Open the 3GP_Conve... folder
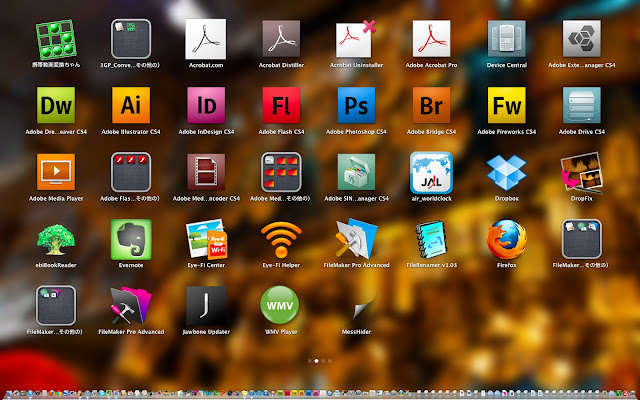 pyautogui.click(x=131, y=39)
